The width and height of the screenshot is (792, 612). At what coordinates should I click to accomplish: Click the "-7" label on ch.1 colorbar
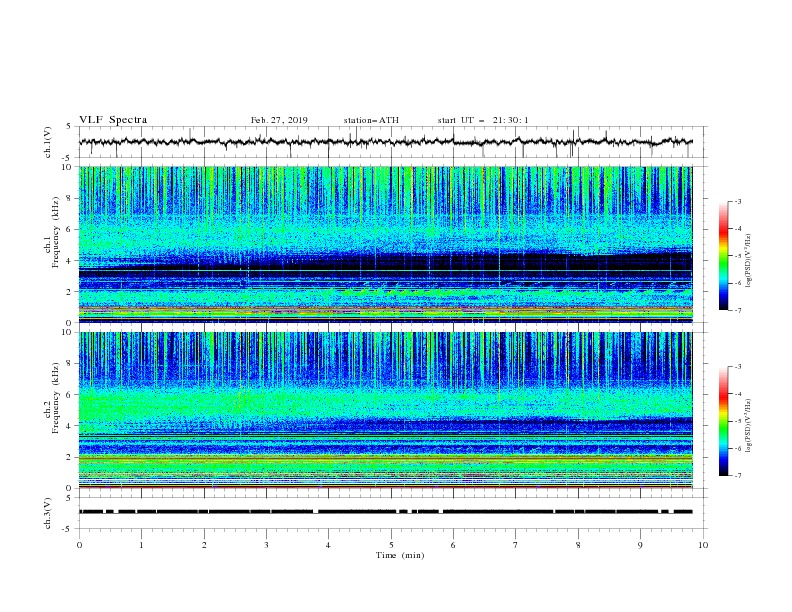(737, 310)
